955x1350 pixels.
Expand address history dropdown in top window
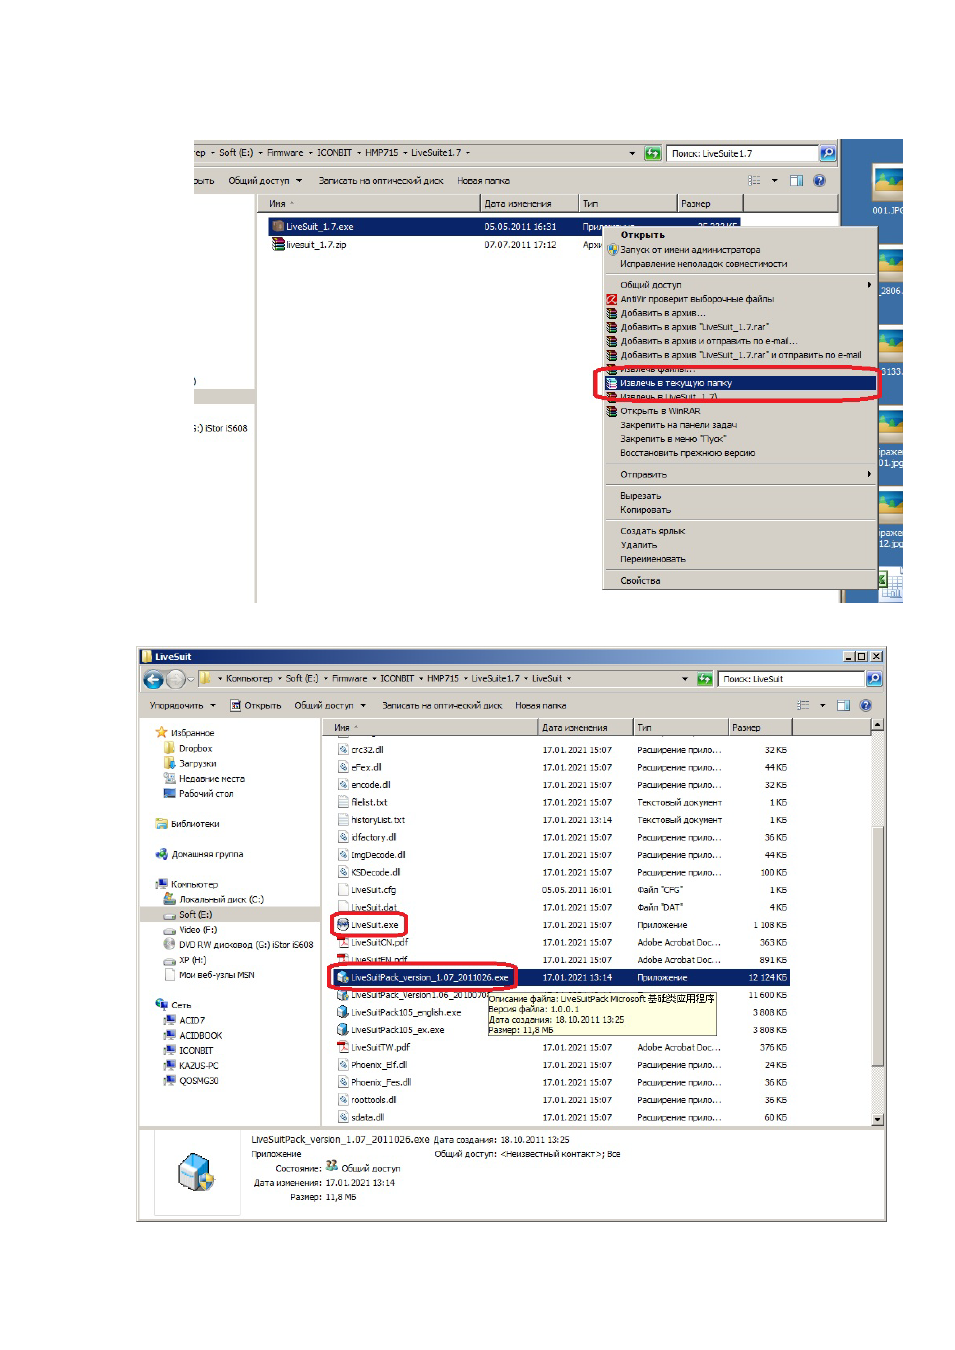[632, 154]
